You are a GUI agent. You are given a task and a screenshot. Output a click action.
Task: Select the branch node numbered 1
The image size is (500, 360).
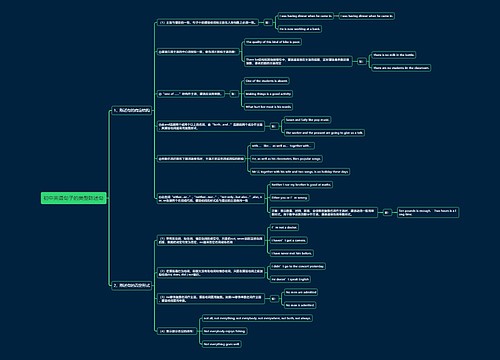point(132,110)
